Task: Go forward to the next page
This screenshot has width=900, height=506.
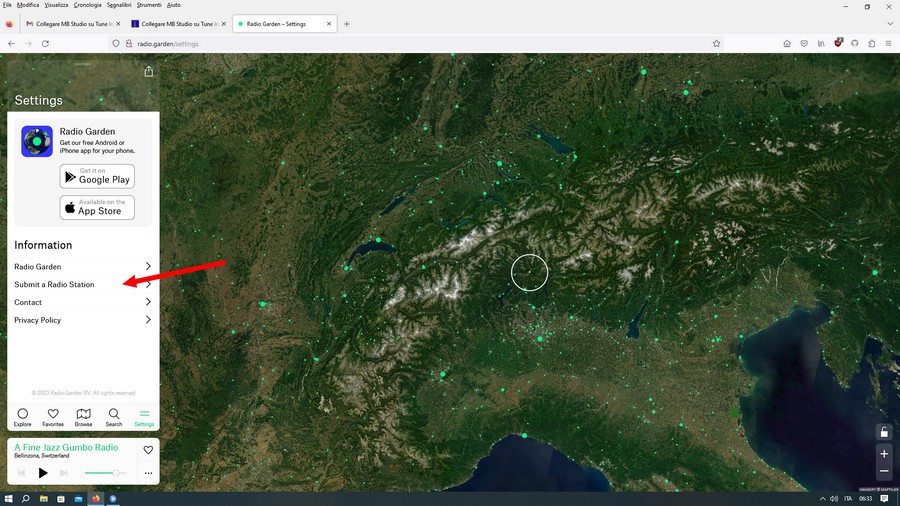Action: tap(28, 44)
